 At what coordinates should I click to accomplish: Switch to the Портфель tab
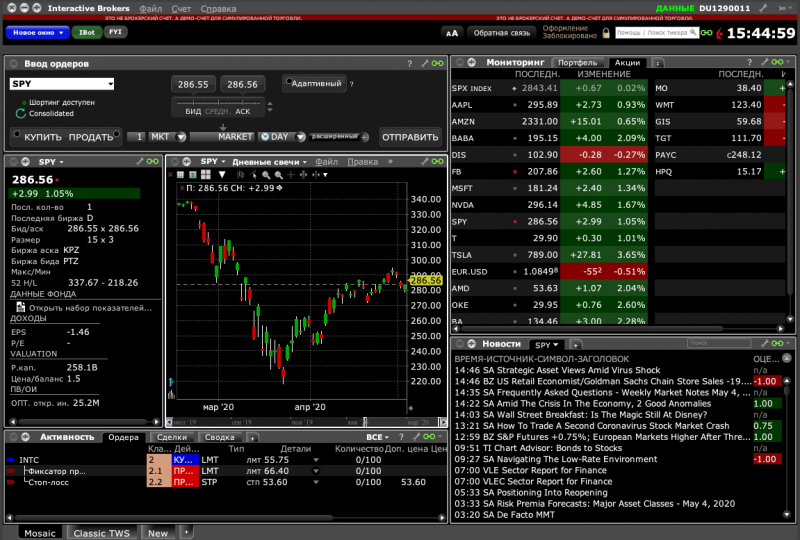click(x=579, y=63)
